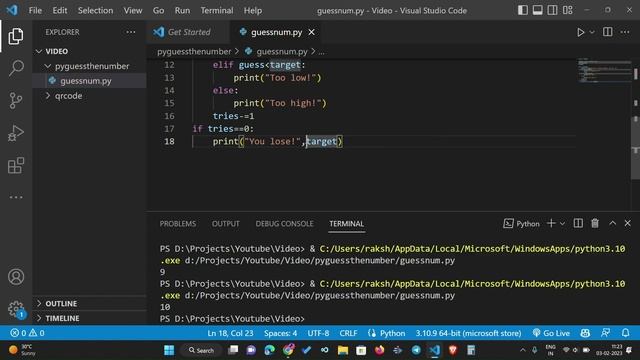Screen dimensions: 640x360
Task: Open the Manage gear settings icon
Action: (16, 309)
